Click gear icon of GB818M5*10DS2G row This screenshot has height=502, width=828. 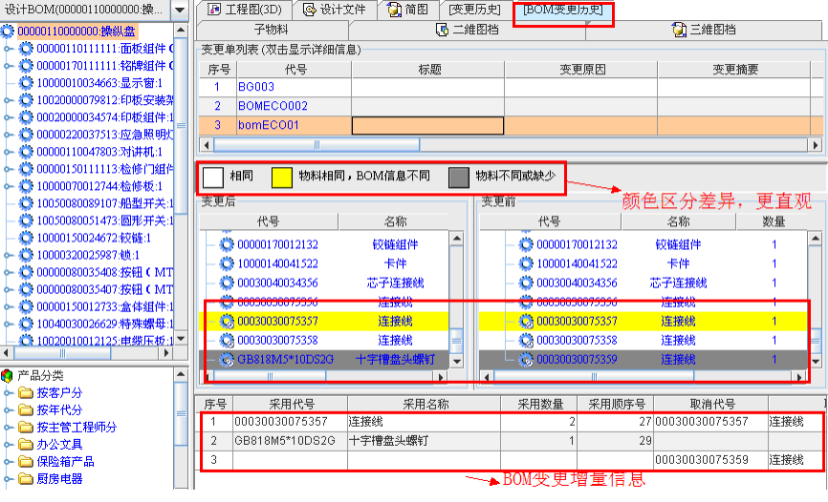point(227,358)
